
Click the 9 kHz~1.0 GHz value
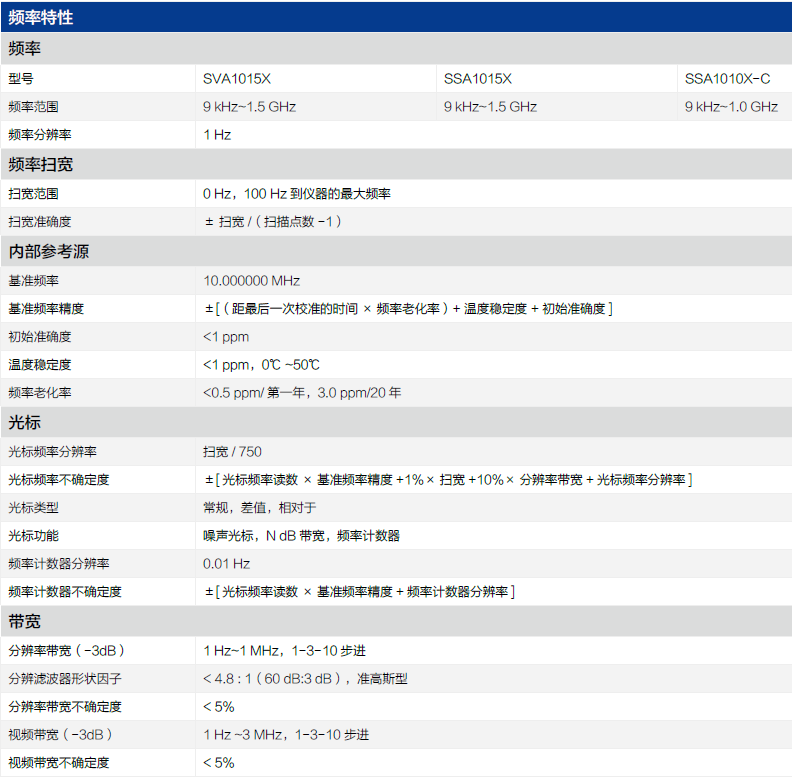pos(731,107)
